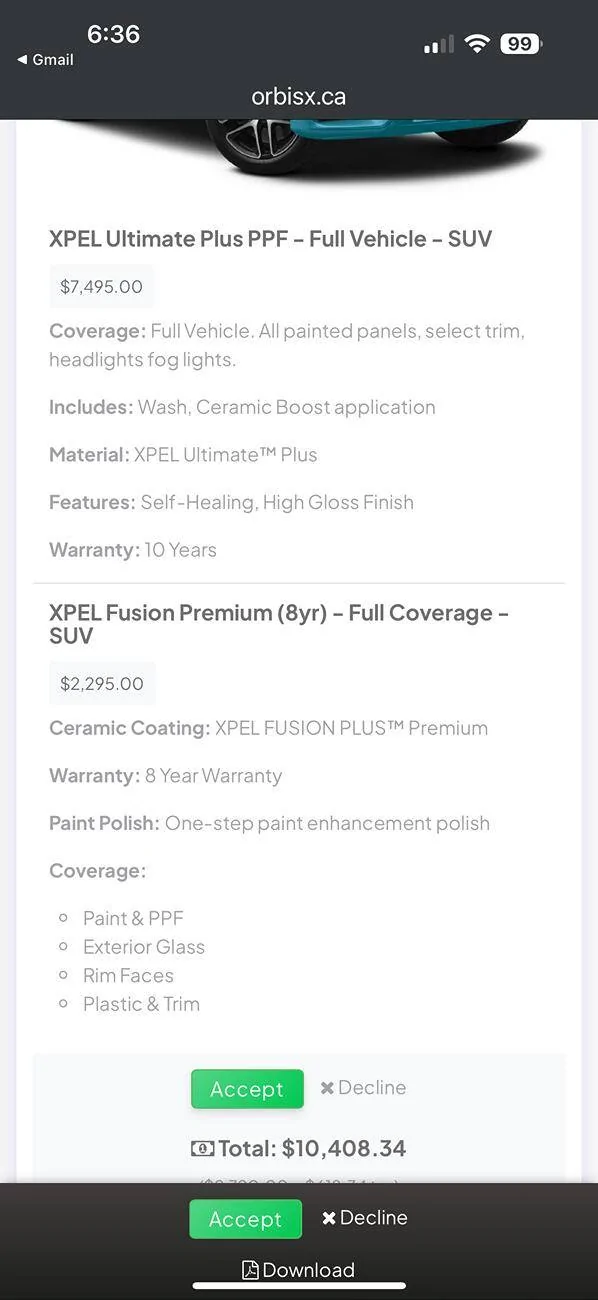Click the X icon in the bottom bar Decline
This screenshot has width=598, height=1300.
[329, 1218]
